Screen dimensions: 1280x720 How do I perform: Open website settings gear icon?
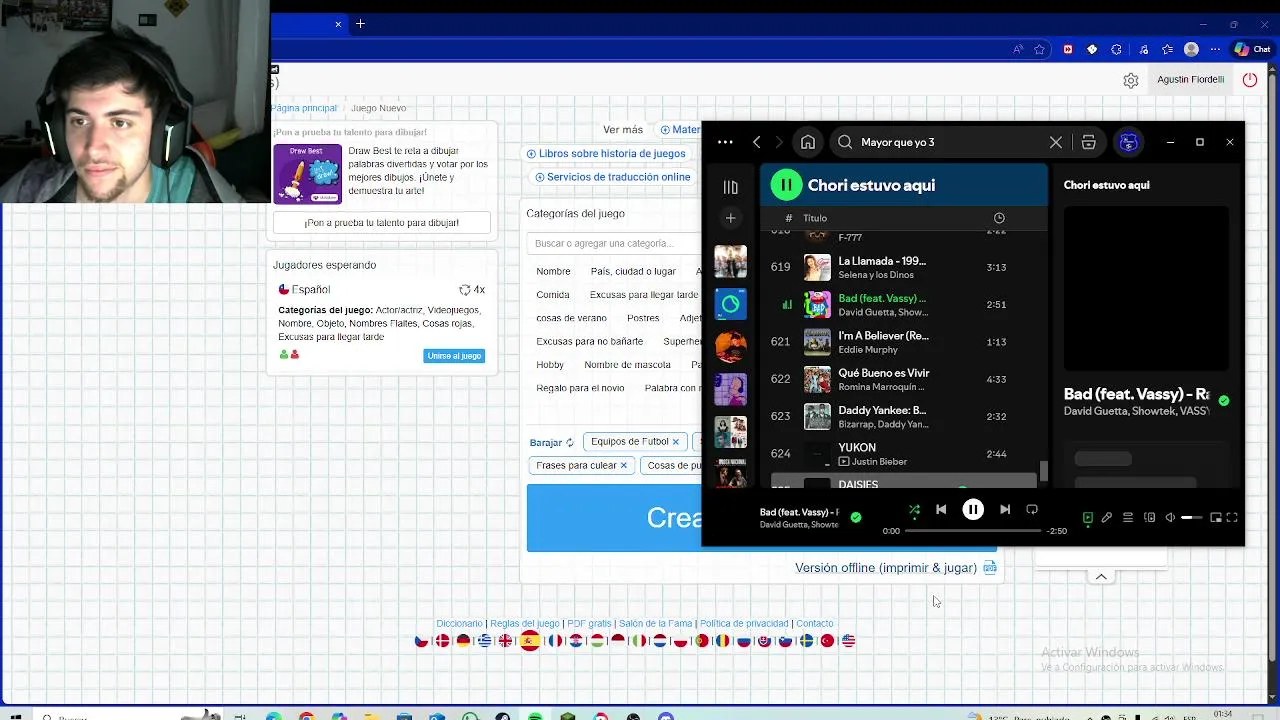(1131, 81)
